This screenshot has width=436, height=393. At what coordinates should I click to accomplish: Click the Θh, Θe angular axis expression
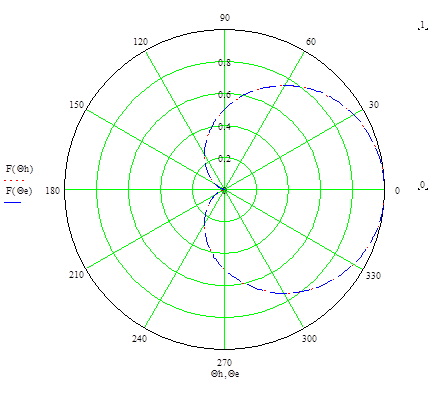[225, 374]
